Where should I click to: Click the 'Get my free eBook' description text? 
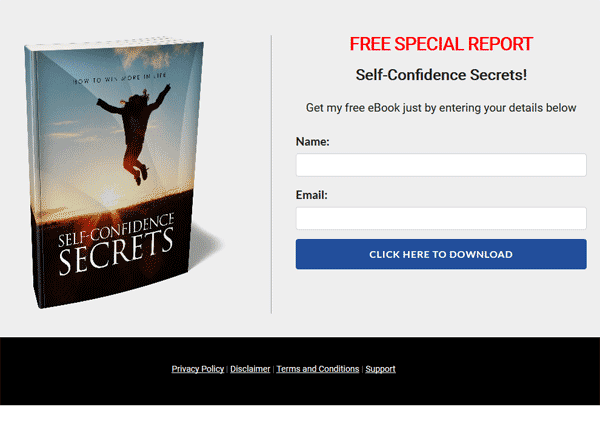(x=441, y=108)
